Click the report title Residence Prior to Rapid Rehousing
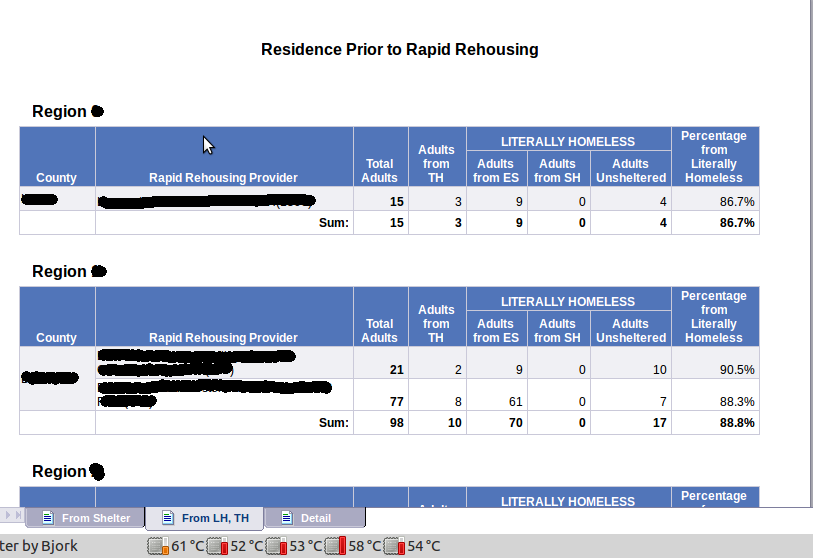813x558 pixels. (x=399, y=49)
